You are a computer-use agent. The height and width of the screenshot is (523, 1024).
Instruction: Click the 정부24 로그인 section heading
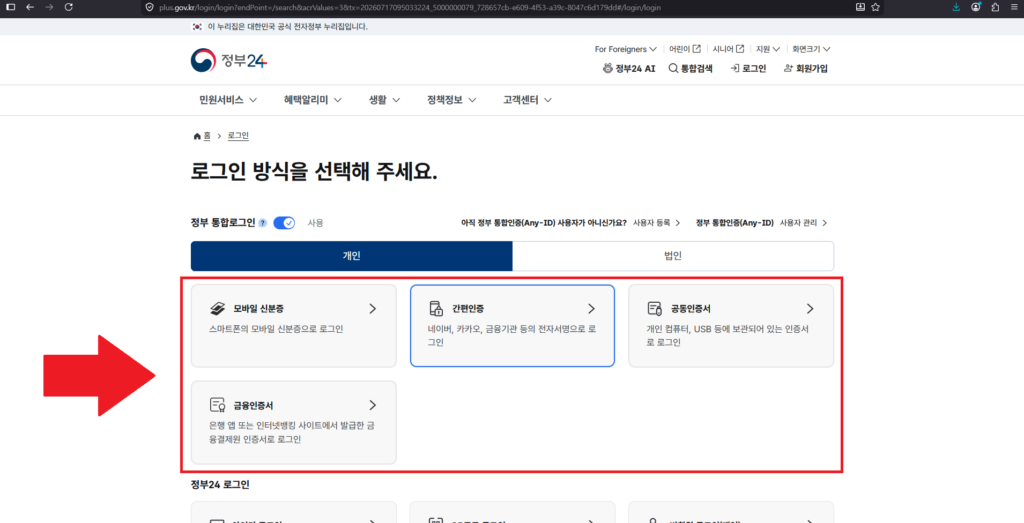[220, 485]
